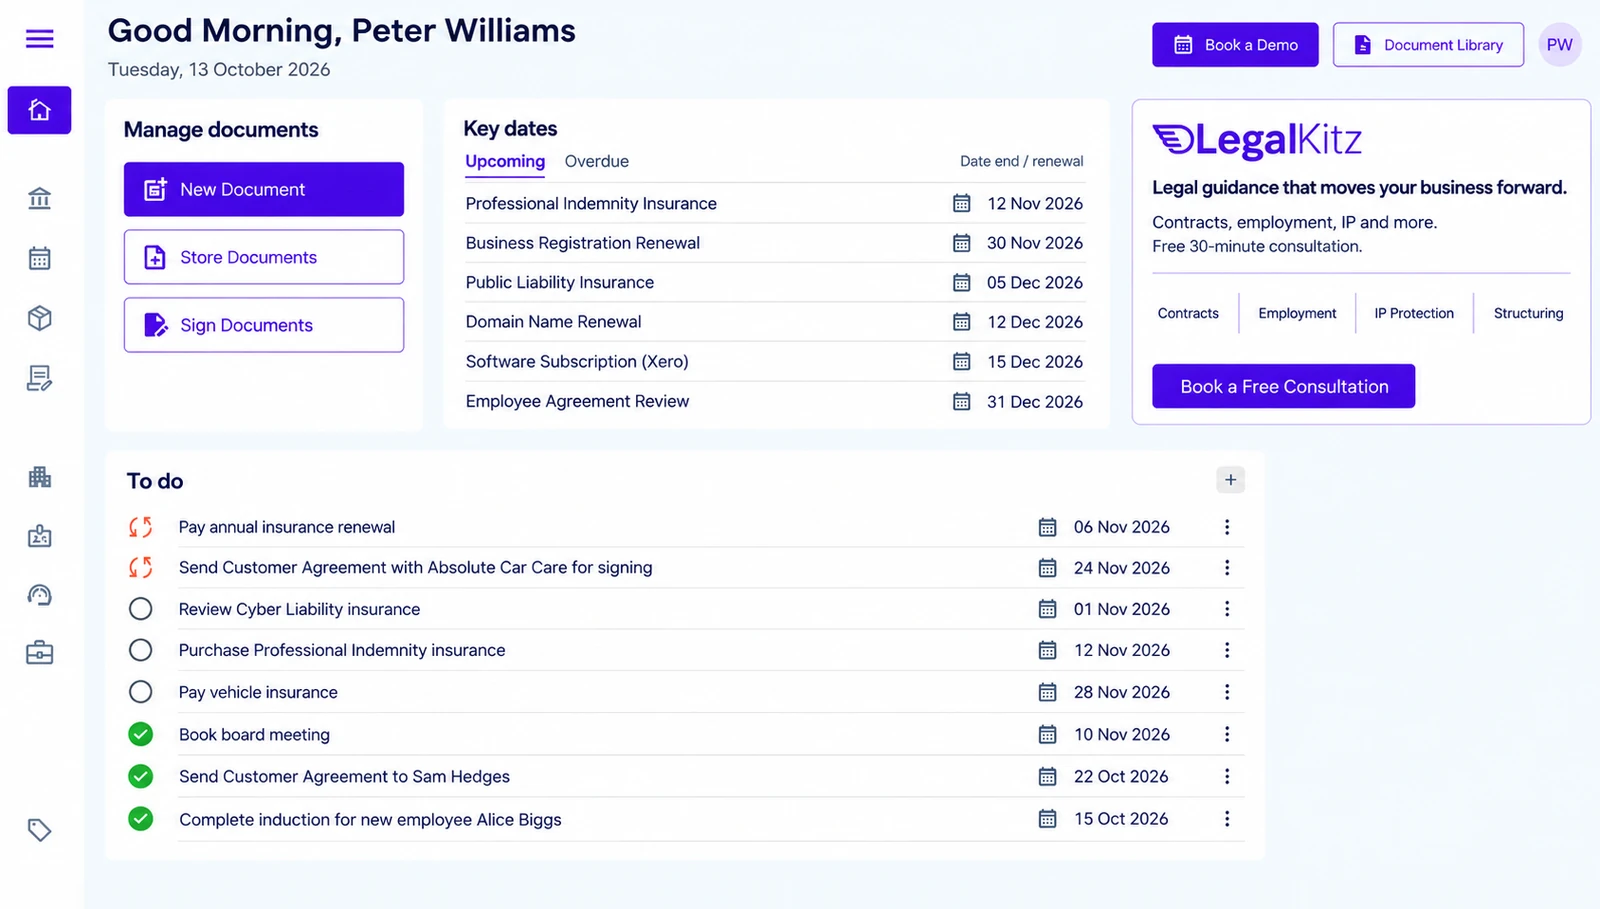Viewport: 1600px width, 909px height.
Task: Open the price tag sidebar icon
Action: click(40, 830)
